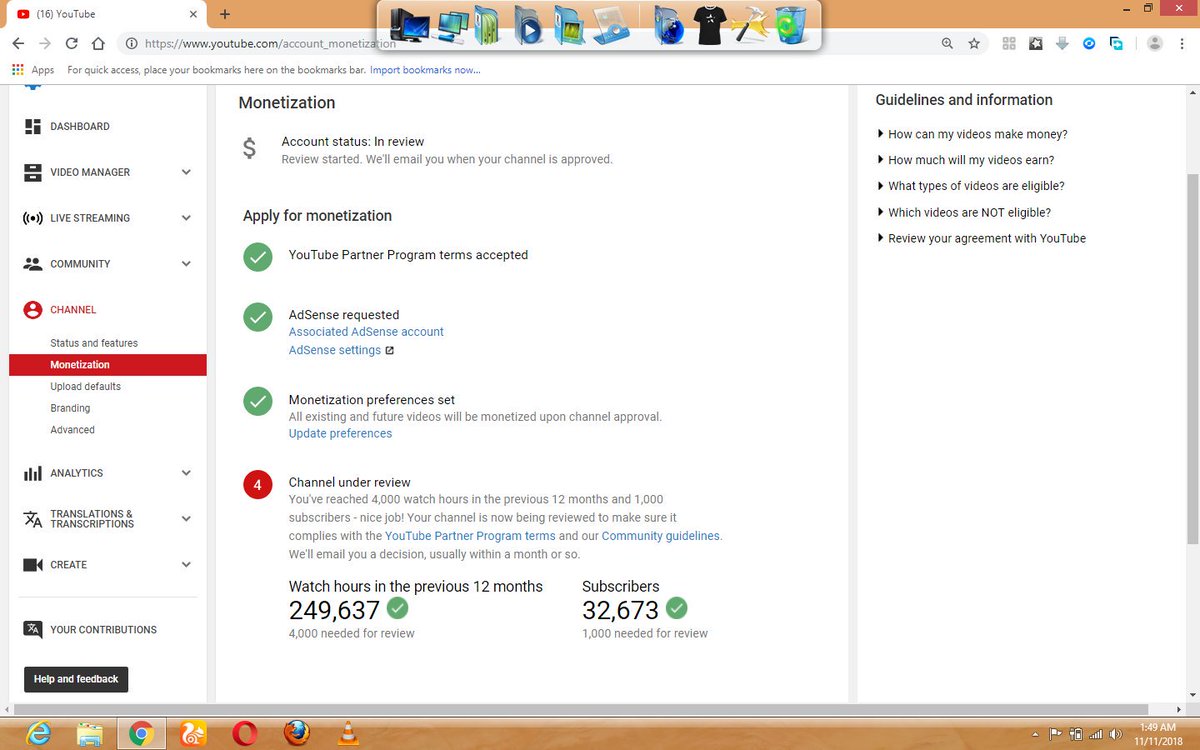Expand 'How can my videos make money?'
This screenshot has width=1200, height=750.
pyautogui.click(x=972, y=134)
